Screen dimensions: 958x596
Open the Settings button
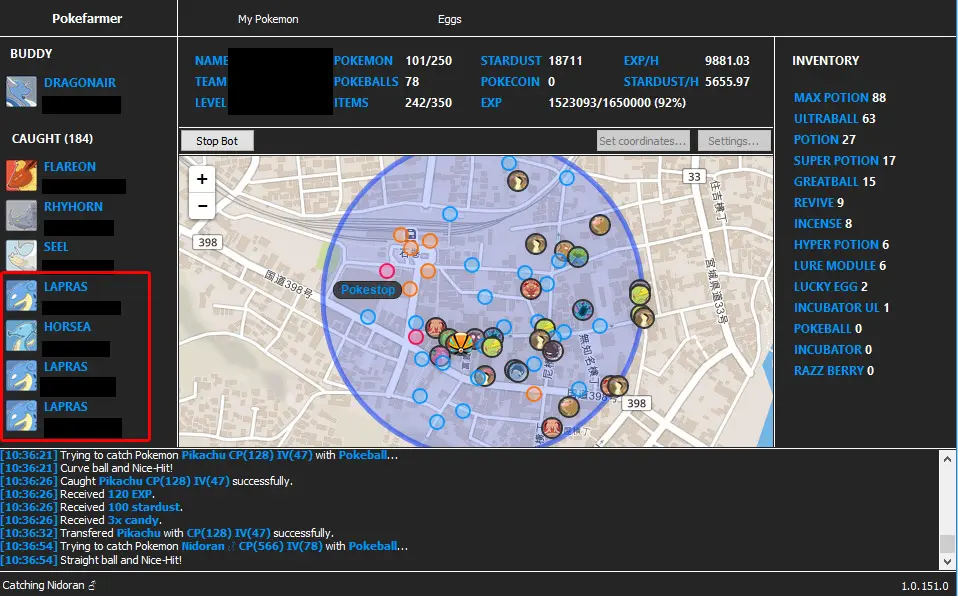point(734,141)
